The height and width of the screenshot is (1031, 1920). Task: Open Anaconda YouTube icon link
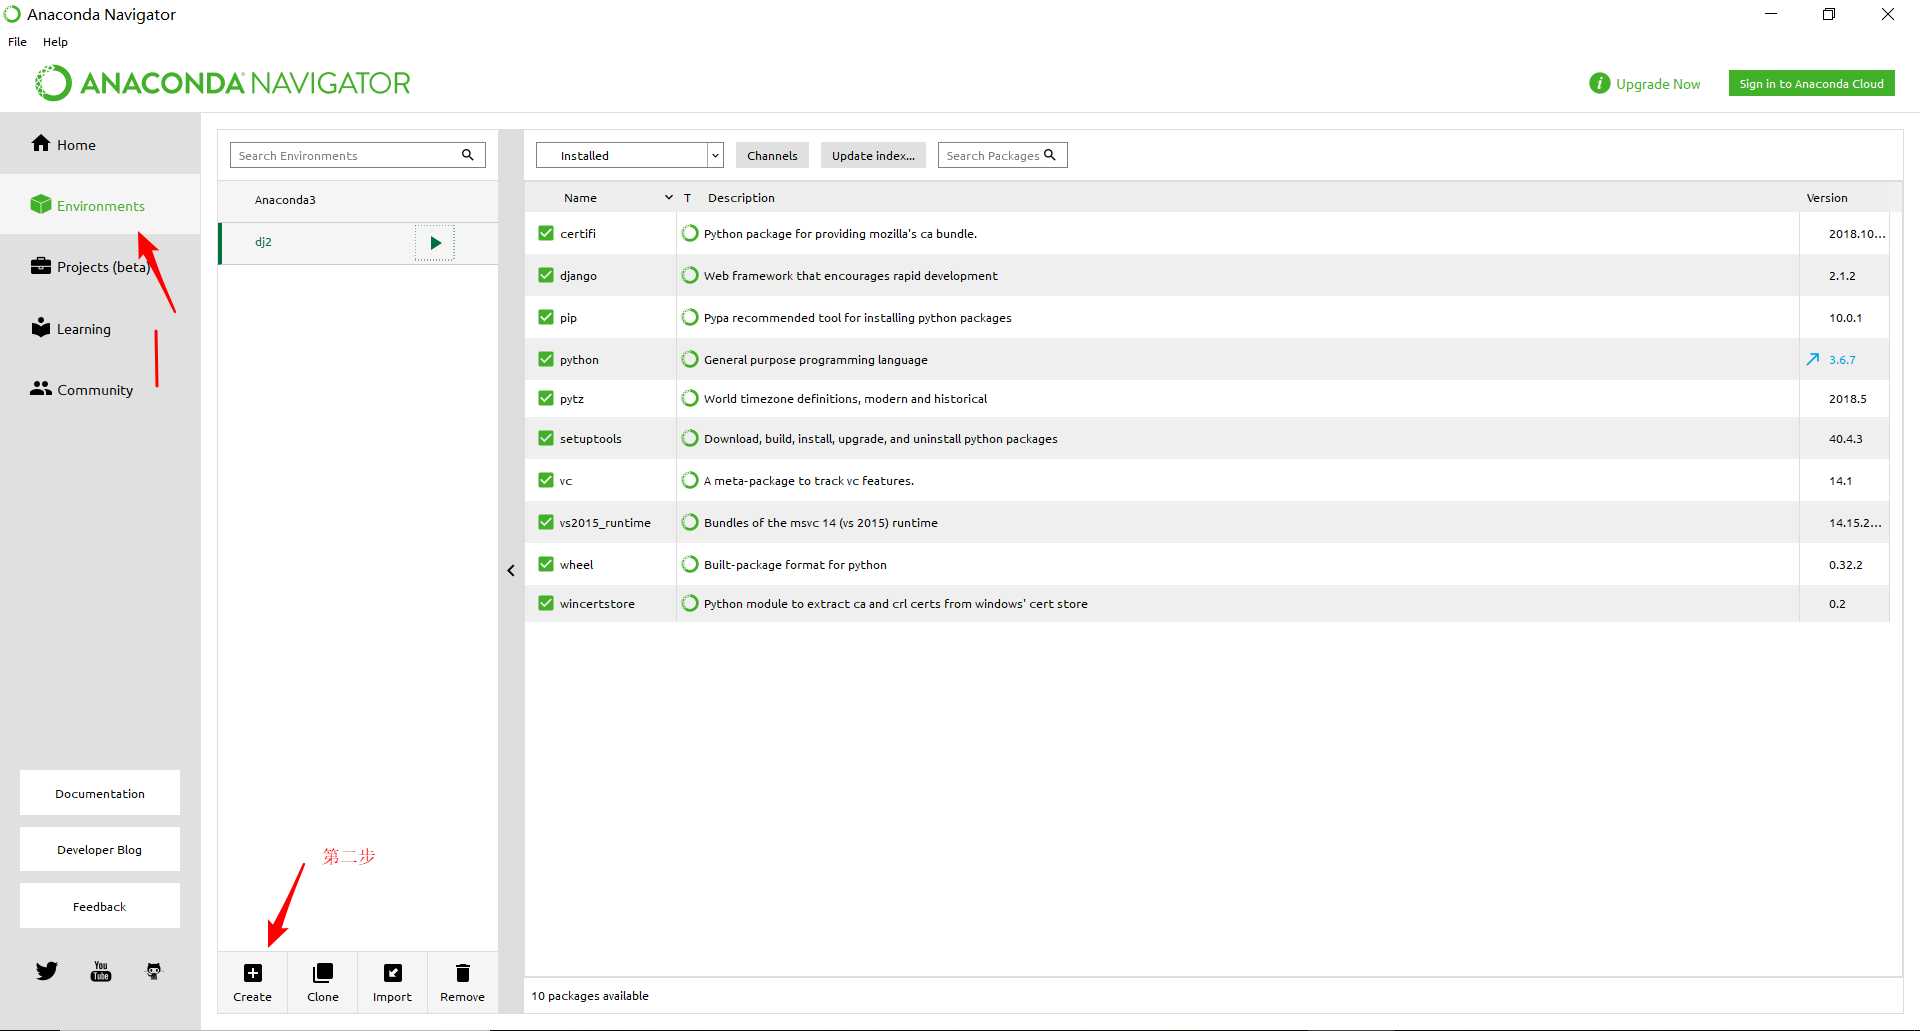pos(101,971)
